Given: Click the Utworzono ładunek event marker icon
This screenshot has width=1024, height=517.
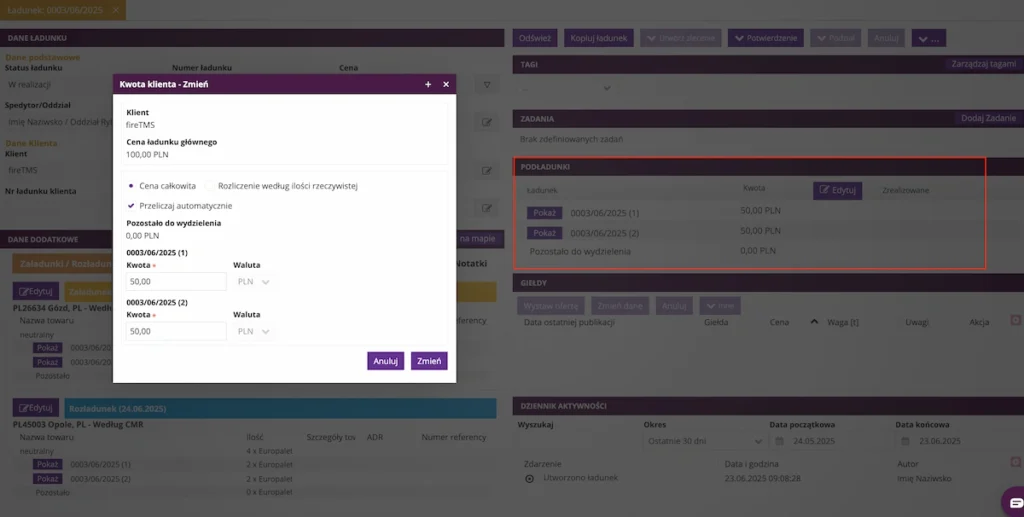Looking at the screenshot, I should tap(530, 478).
